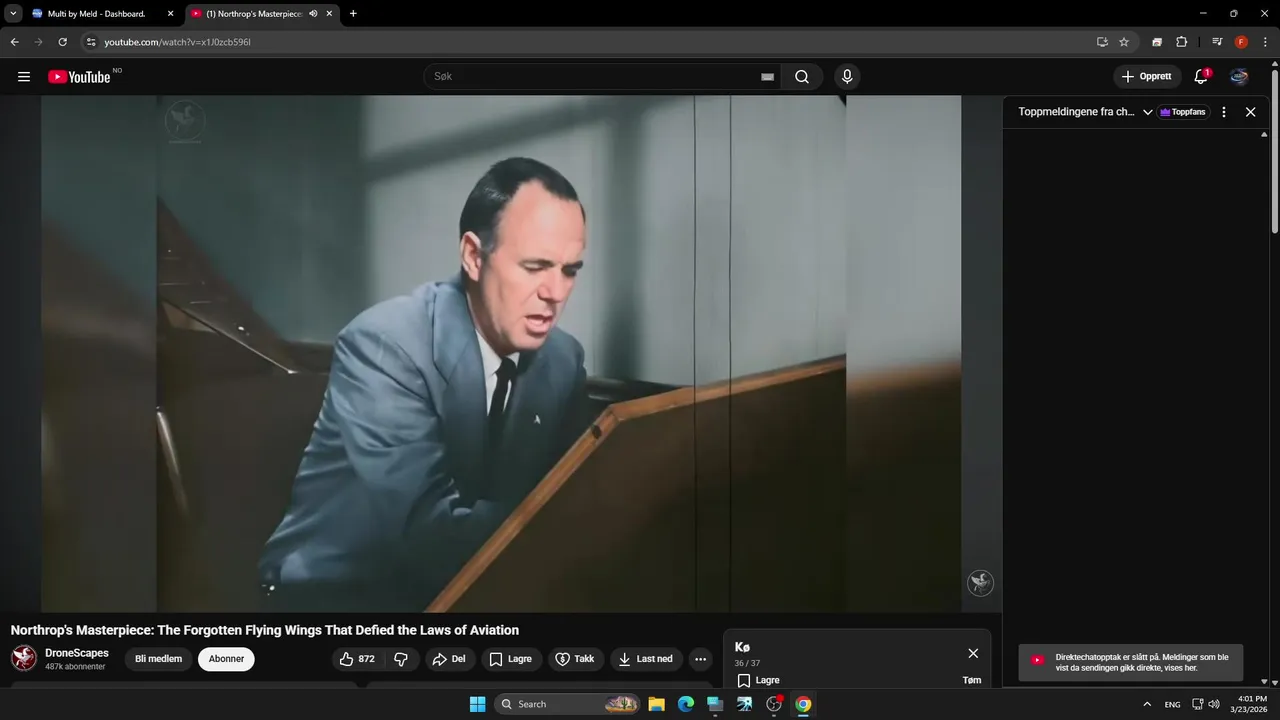
Task: Expand the Toppmeldingene chat mode dropdown
Action: click(1148, 112)
